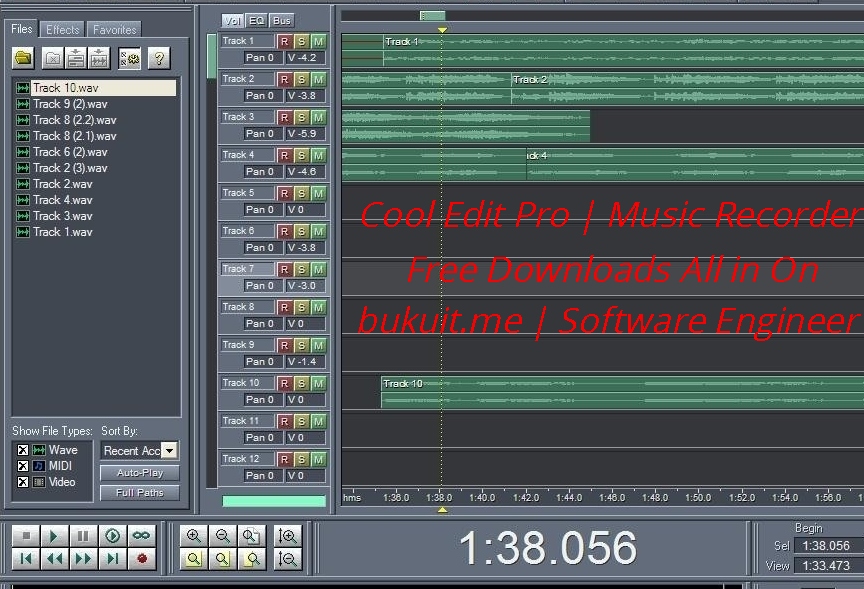Click Track 12 volume V 0 field
The image size is (864, 589).
306,476
